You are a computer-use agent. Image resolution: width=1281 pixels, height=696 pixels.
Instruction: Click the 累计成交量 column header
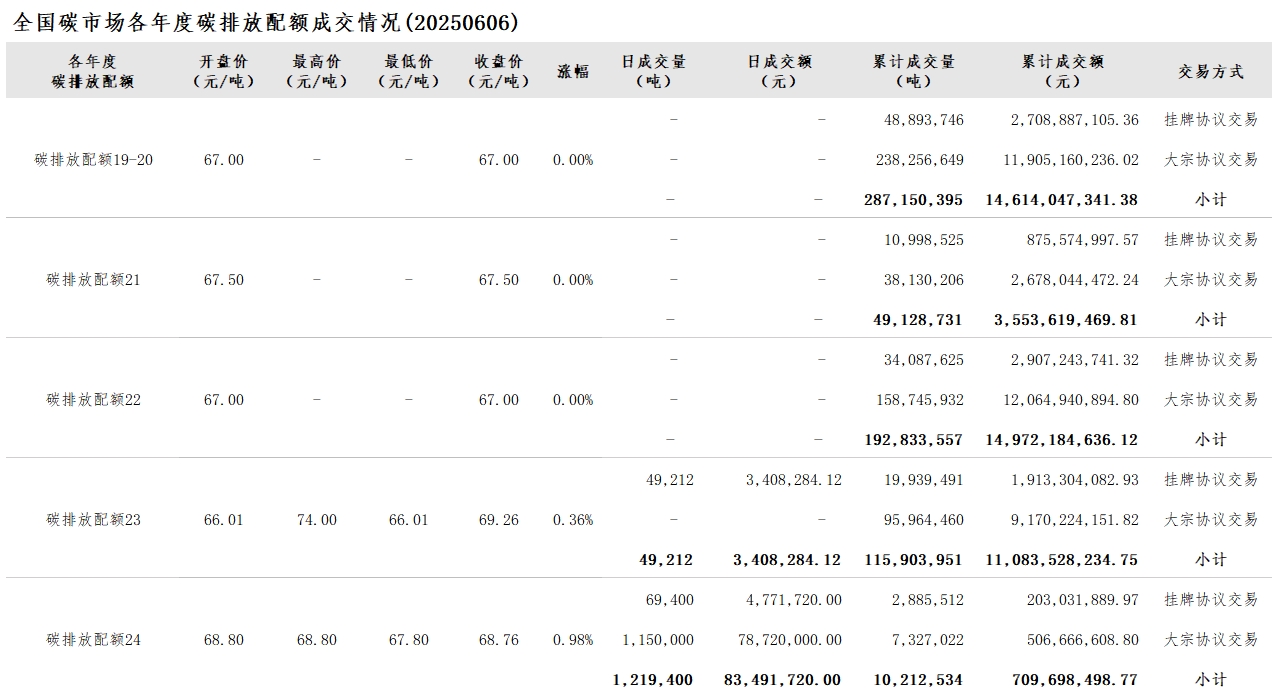pyautogui.click(x=914, y=71)
